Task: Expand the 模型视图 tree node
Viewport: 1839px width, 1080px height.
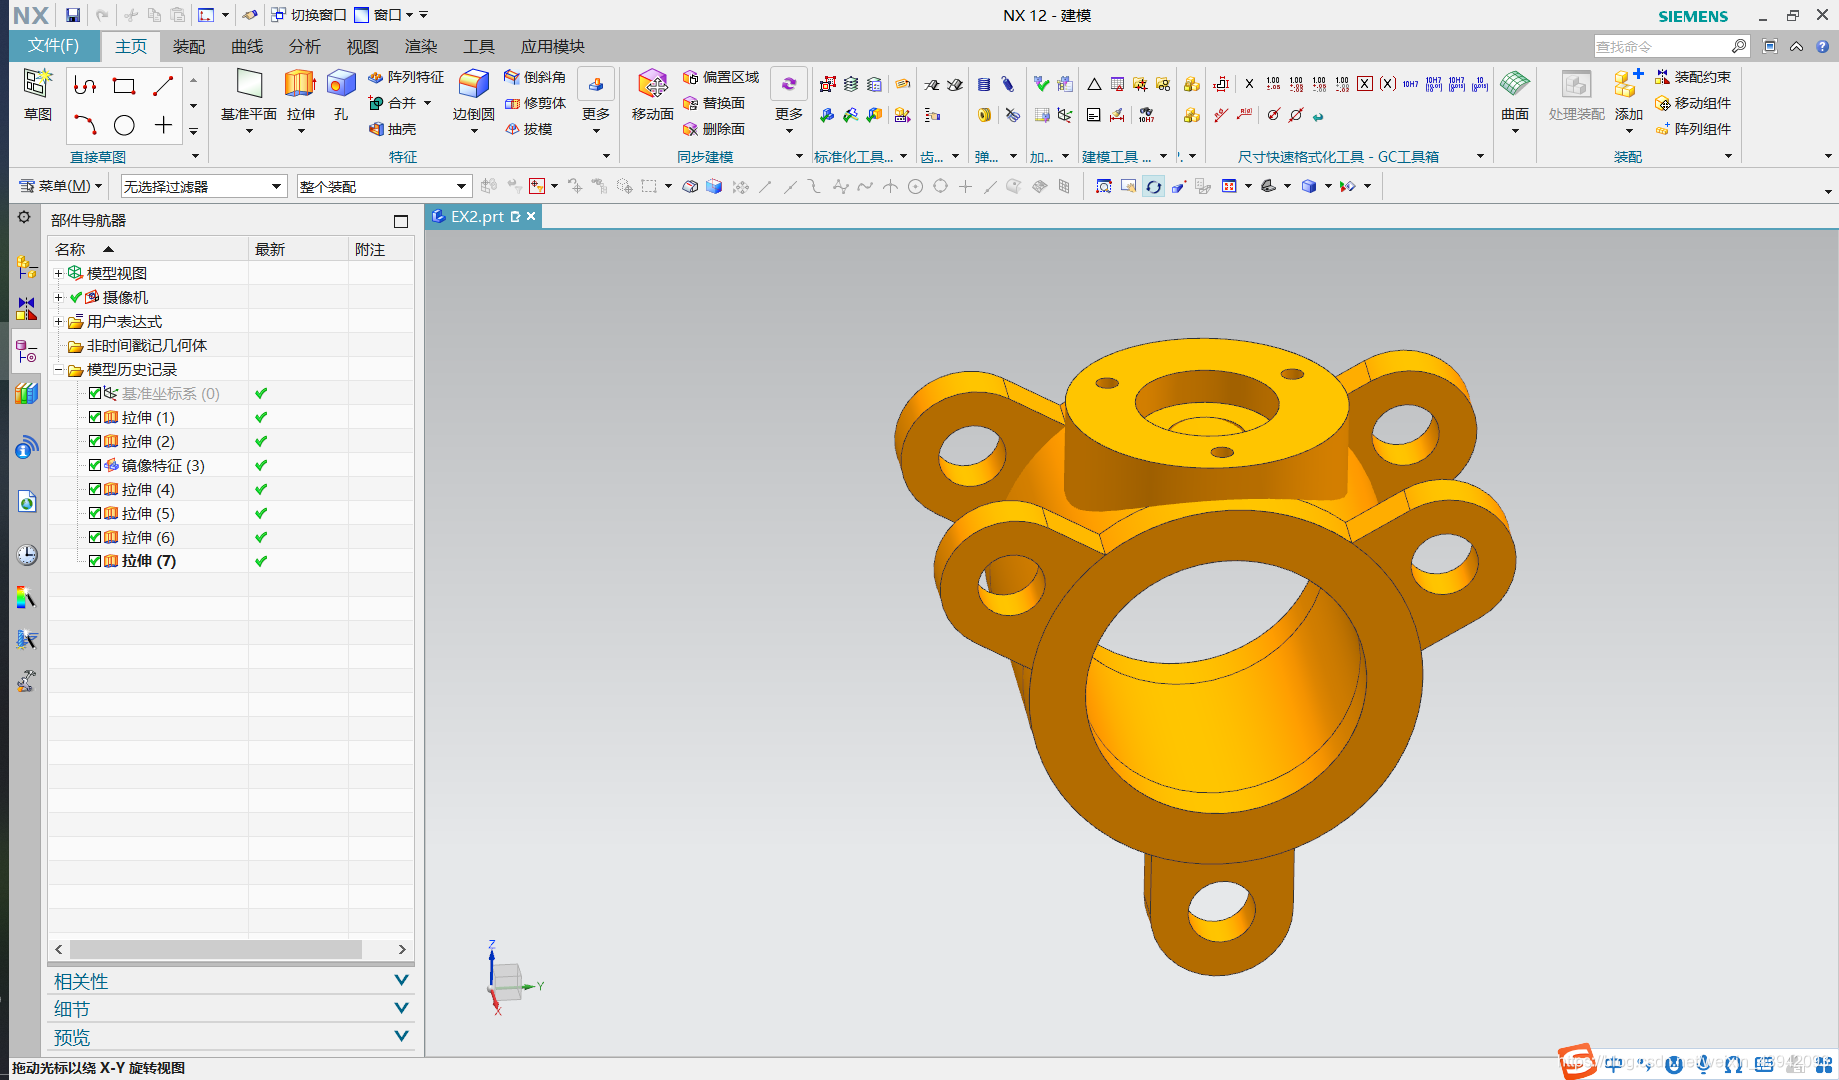Action: click(x=58, y=273)
